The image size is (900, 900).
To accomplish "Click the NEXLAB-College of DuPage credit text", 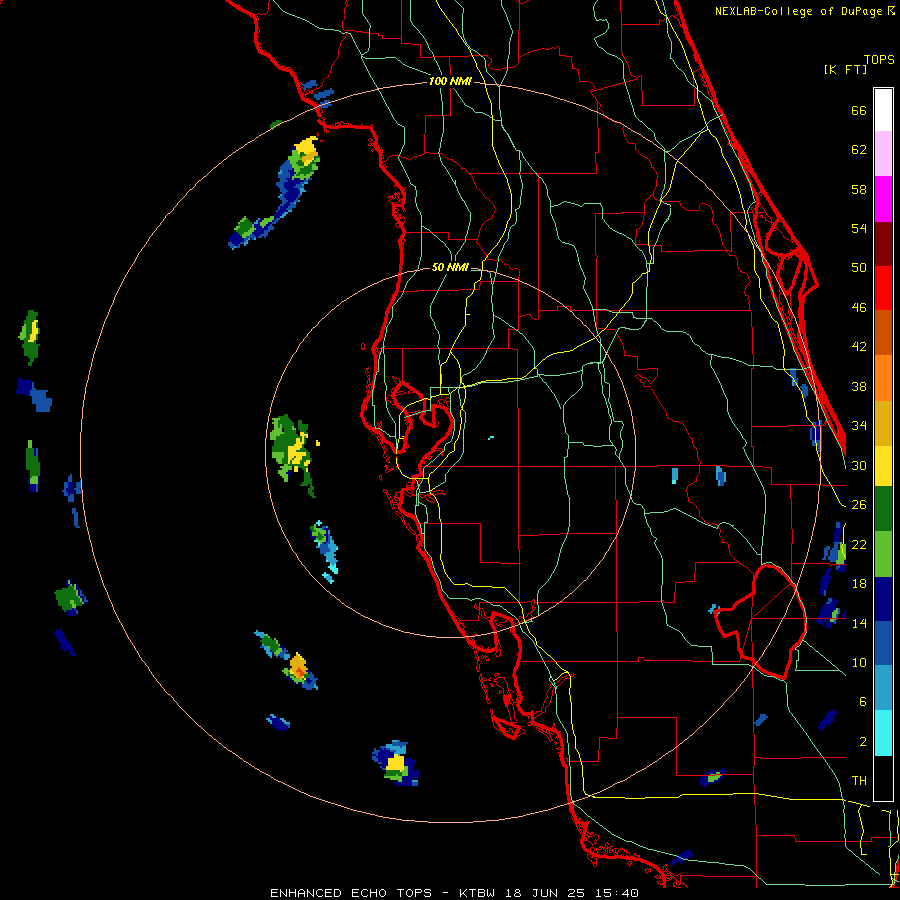I will 798,11.
